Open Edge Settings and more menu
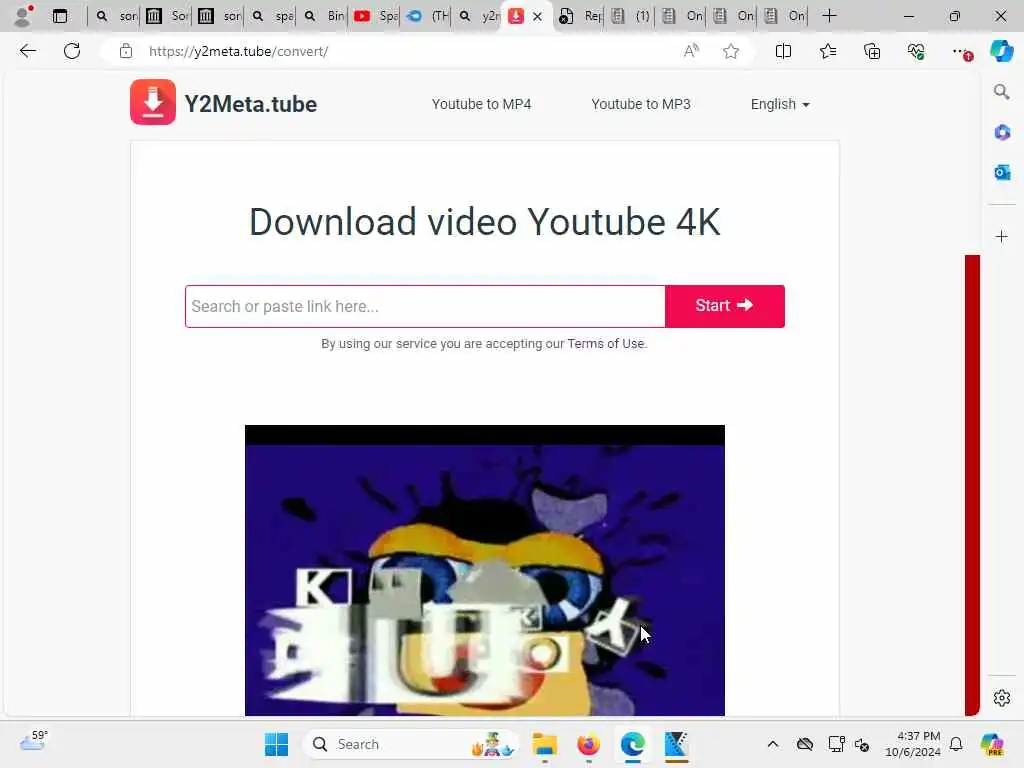1024x768 pixels. coord(961,52)
